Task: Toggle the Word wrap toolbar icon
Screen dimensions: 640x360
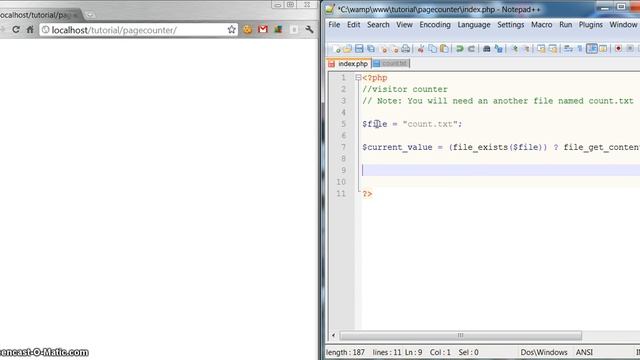Action: (568, 49)
